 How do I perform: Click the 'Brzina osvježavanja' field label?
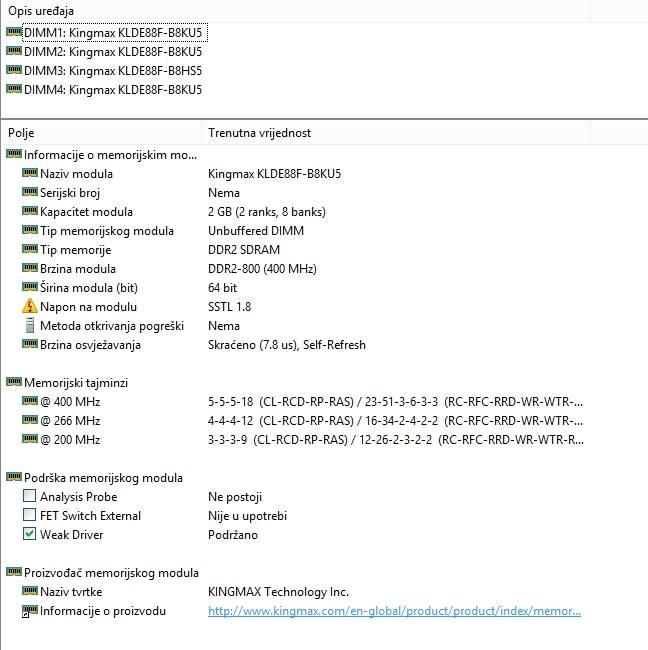(90, 345)
